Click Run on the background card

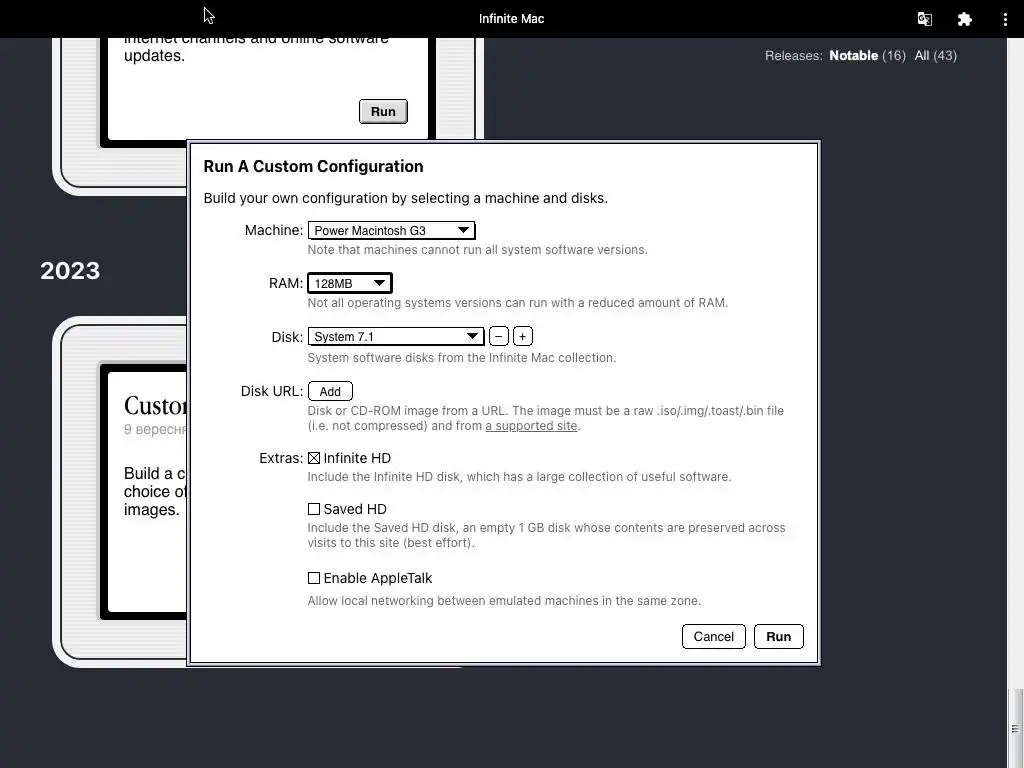pyautogui.click(x=383, y=112)
